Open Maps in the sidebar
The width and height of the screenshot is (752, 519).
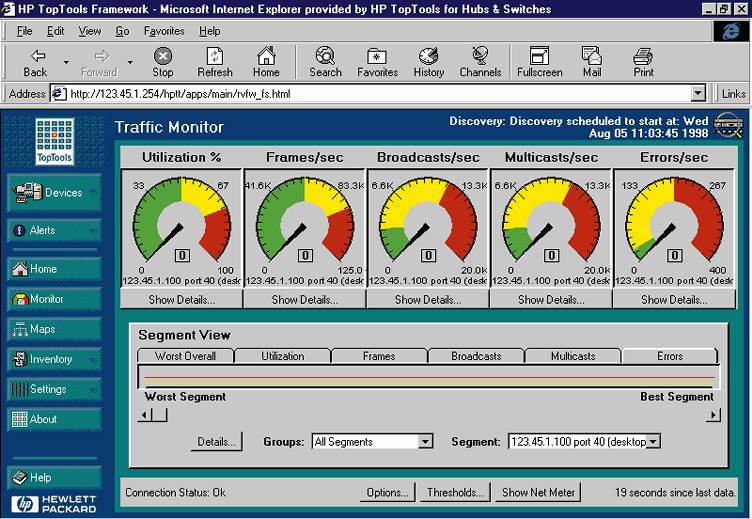click(54, 330)
